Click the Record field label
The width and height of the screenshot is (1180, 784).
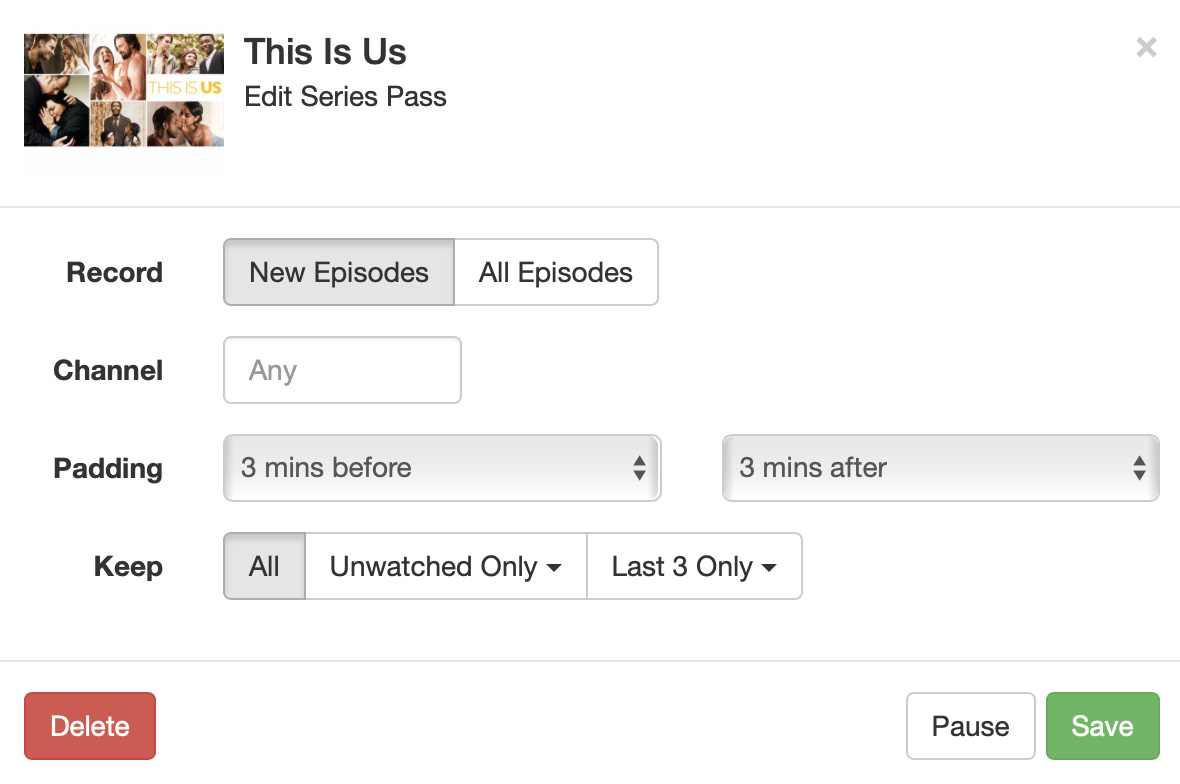click(114, 272)
